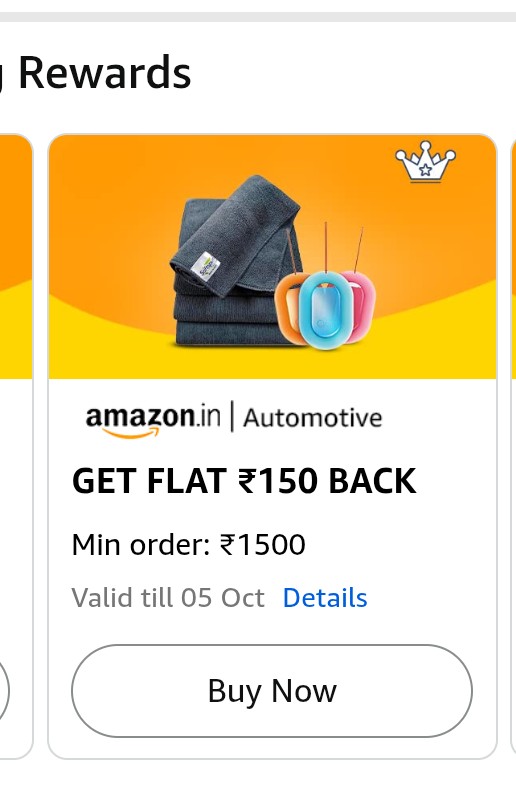Click the amazon.in logo

click(x=153, y=420)
